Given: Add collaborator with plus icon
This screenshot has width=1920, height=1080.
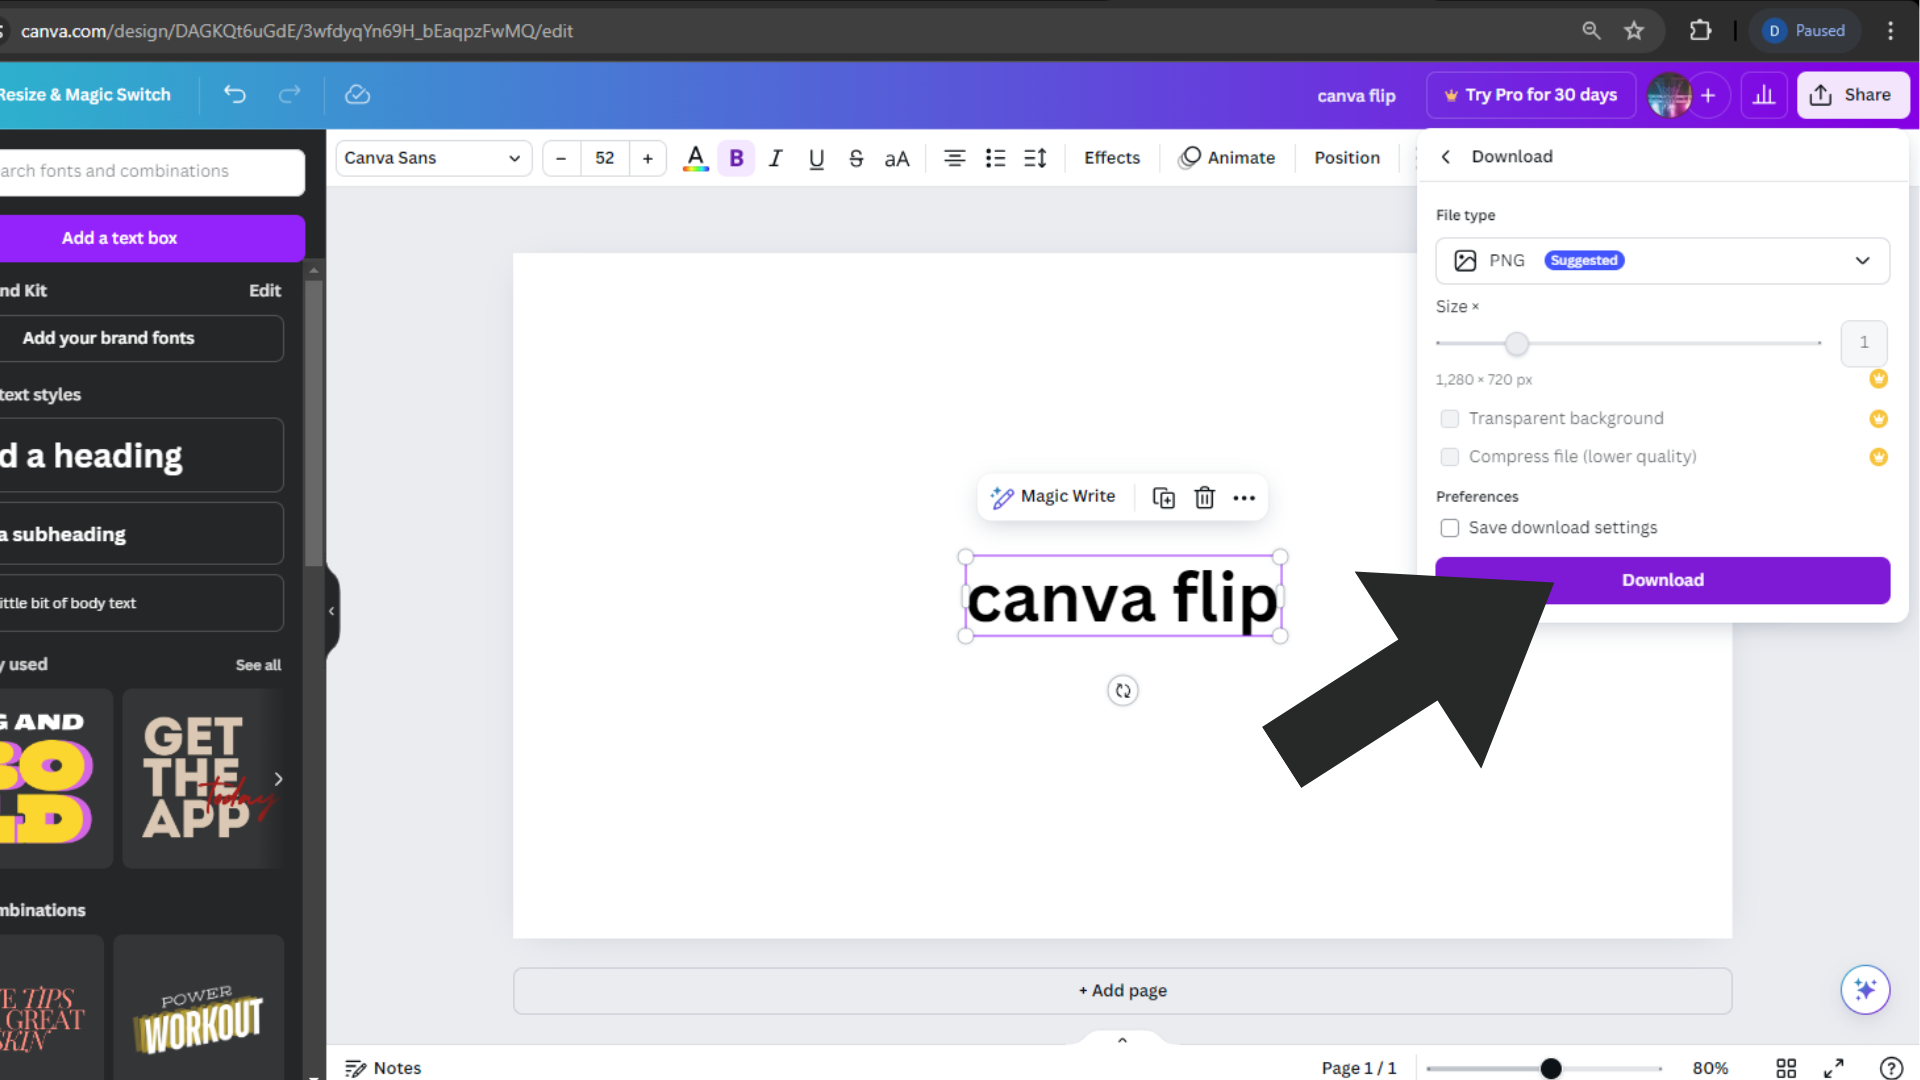Looking at the screenshot, I should click(1708, 95).
